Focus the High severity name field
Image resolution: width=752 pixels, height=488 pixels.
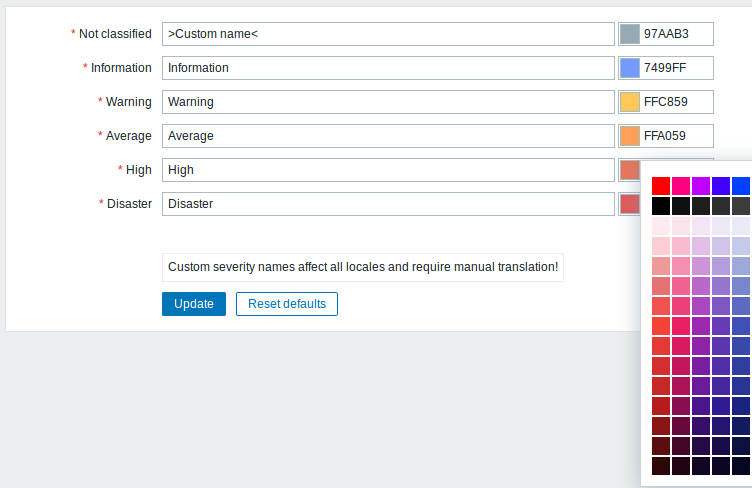(x=388, y=170)
